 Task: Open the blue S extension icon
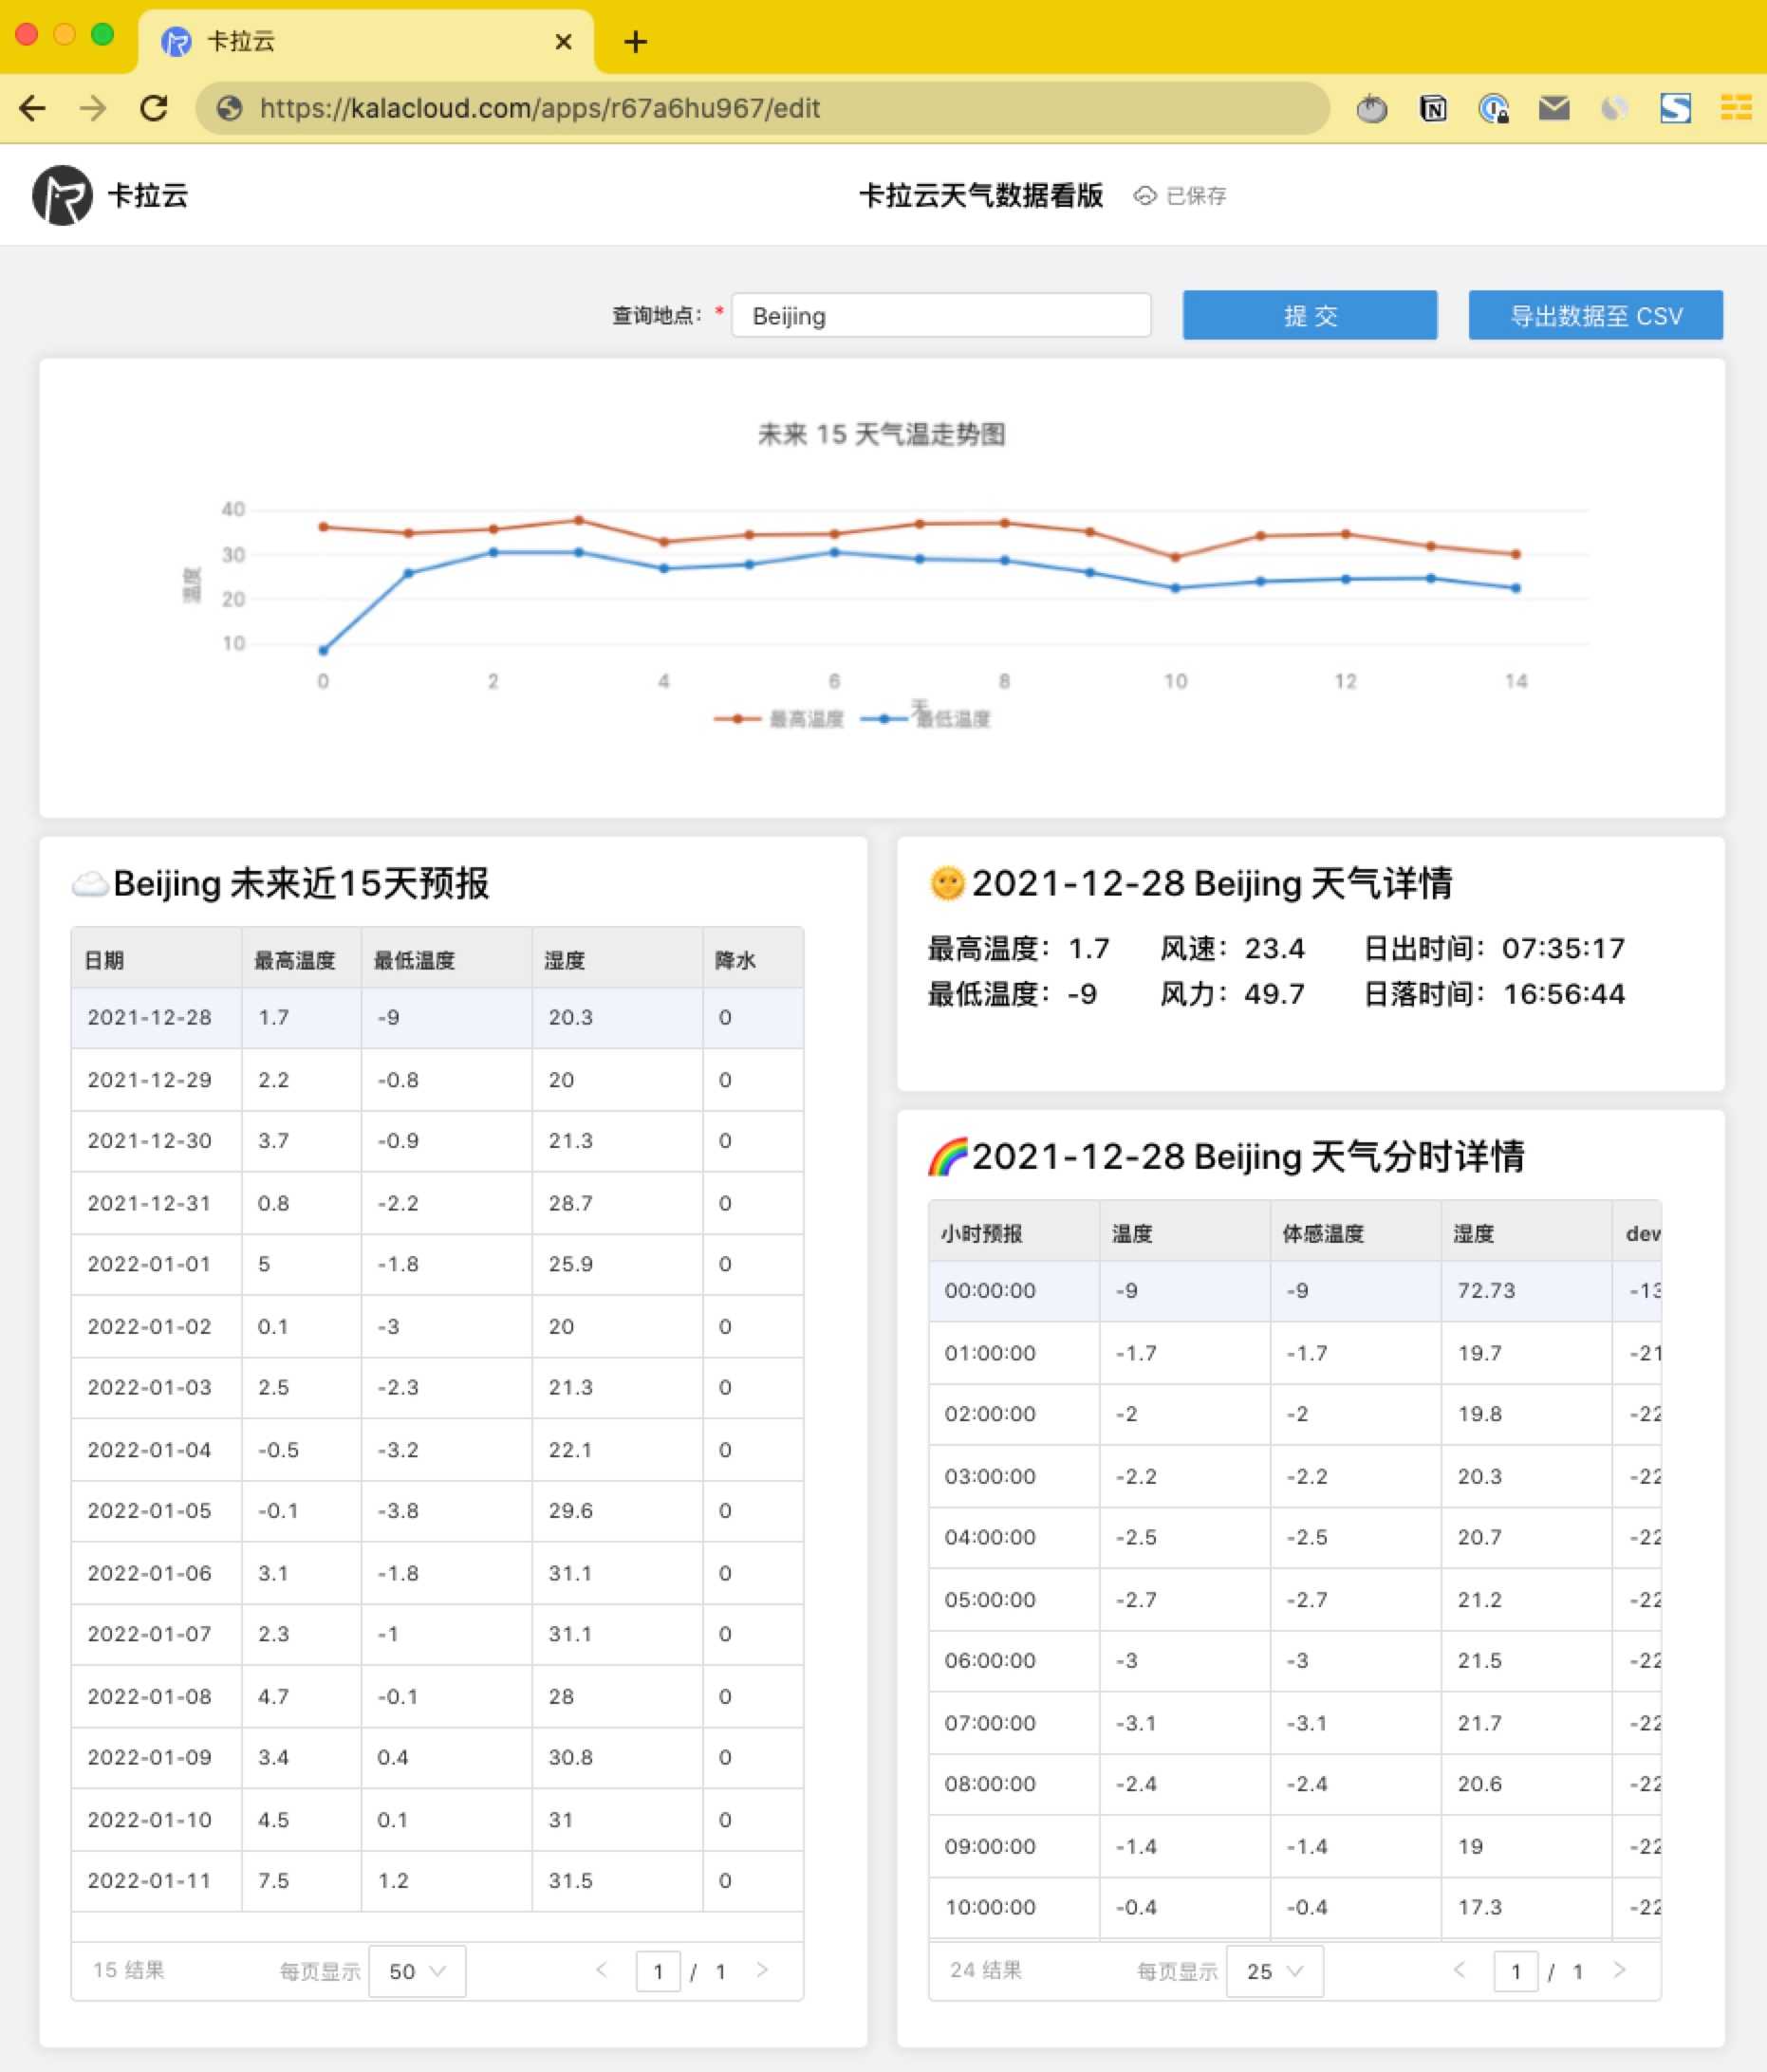coord(1676,108)
